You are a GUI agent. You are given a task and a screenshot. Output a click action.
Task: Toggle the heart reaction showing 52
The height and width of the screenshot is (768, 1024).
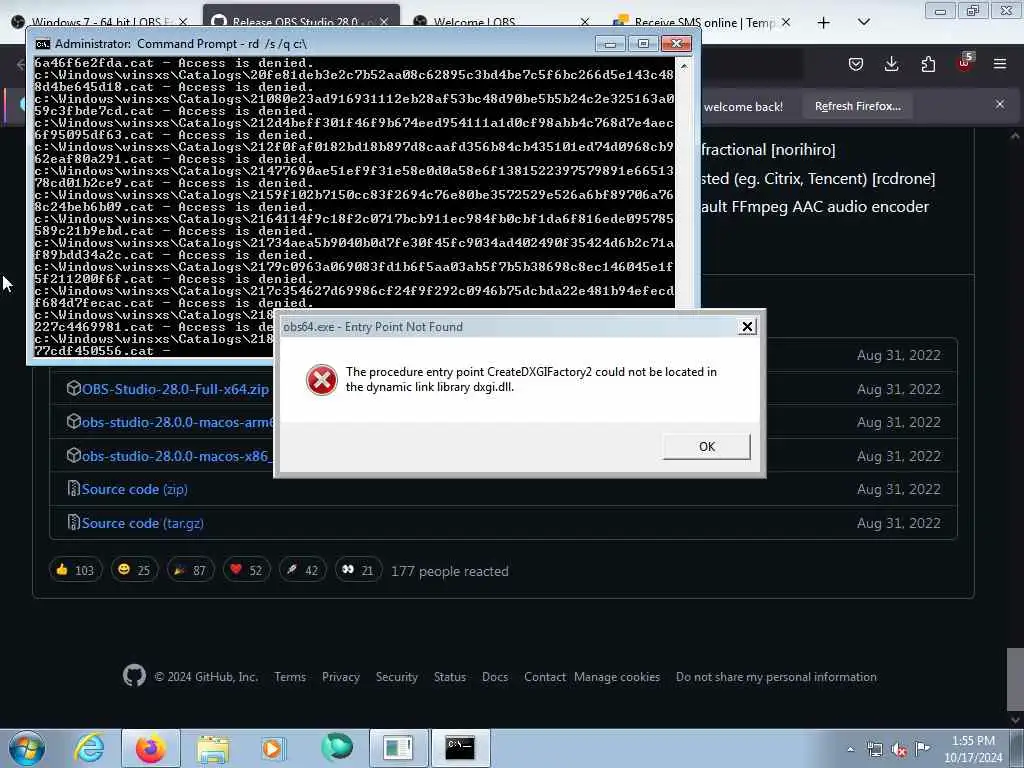coord(246,570)
